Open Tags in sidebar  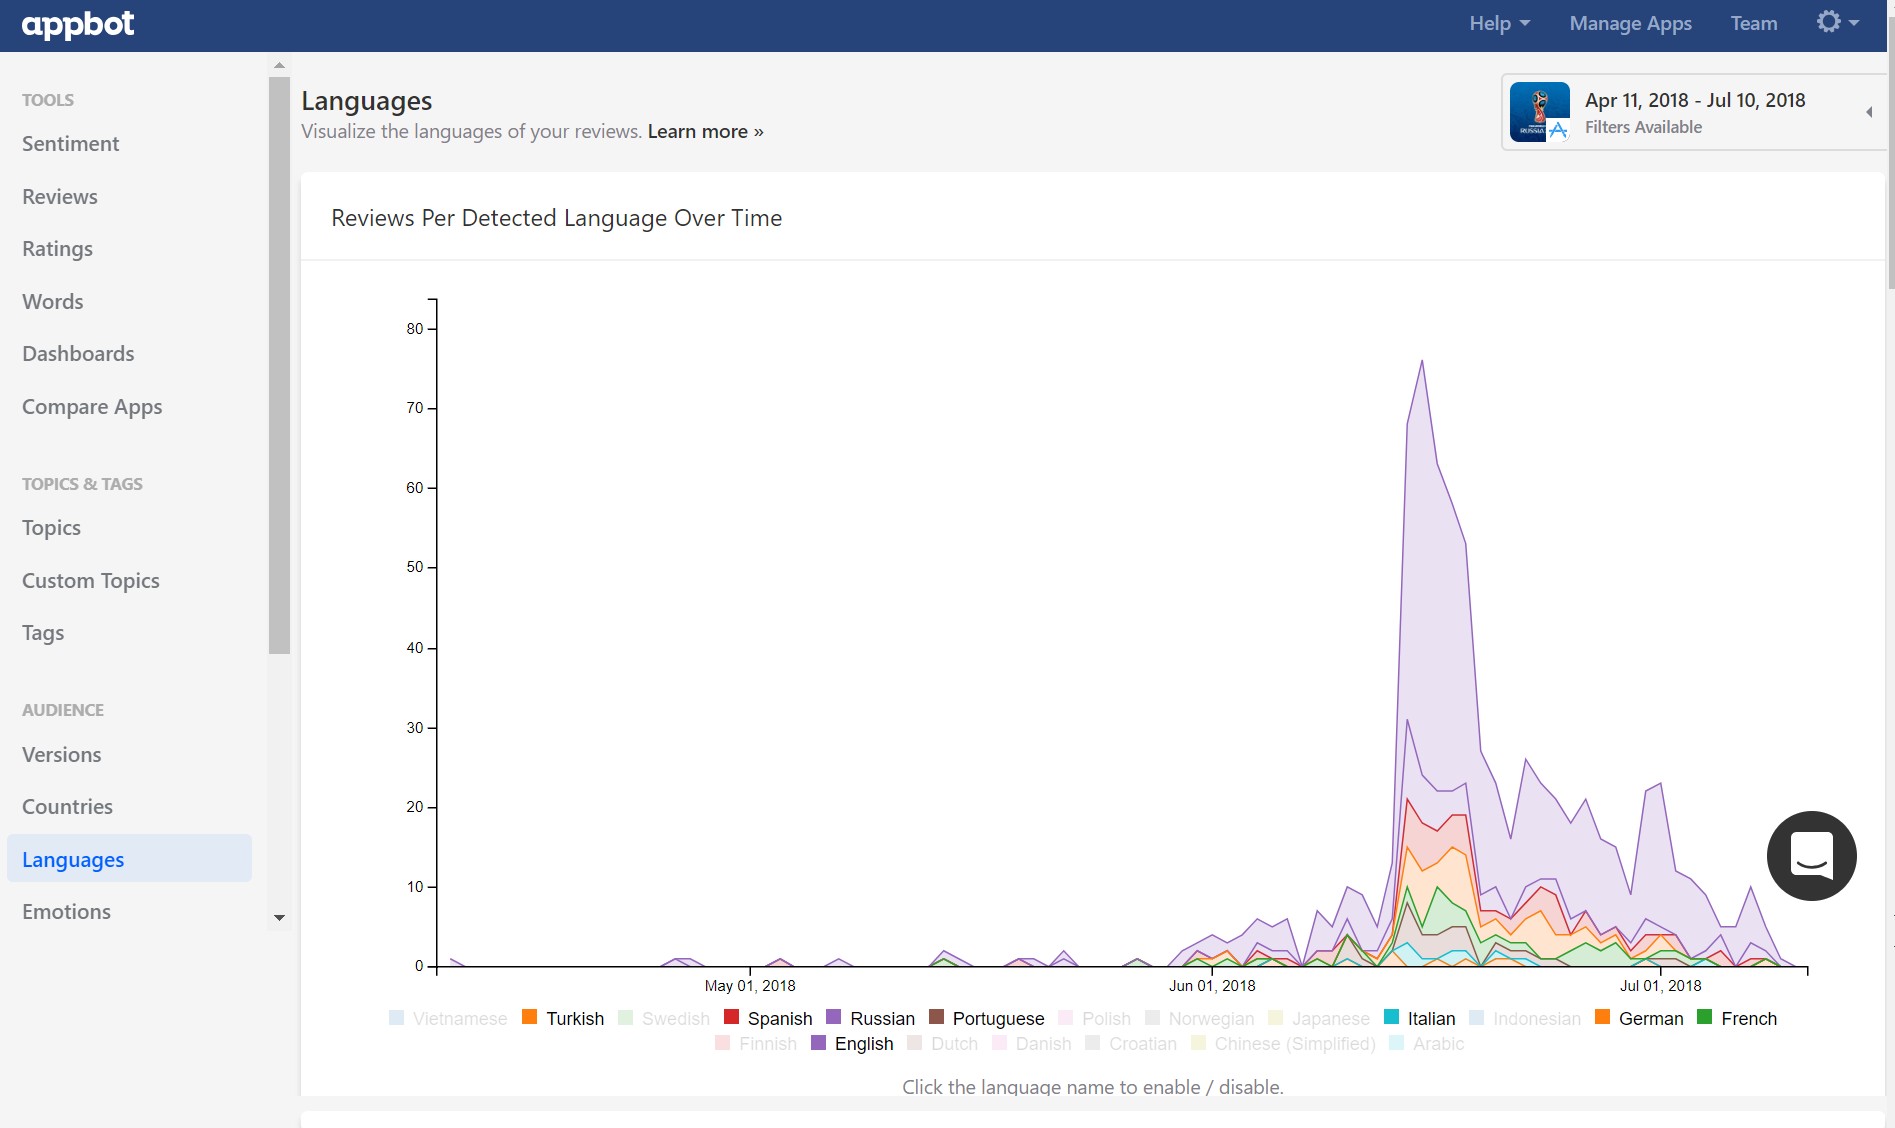pyautogui.click(x=43, y=633)
